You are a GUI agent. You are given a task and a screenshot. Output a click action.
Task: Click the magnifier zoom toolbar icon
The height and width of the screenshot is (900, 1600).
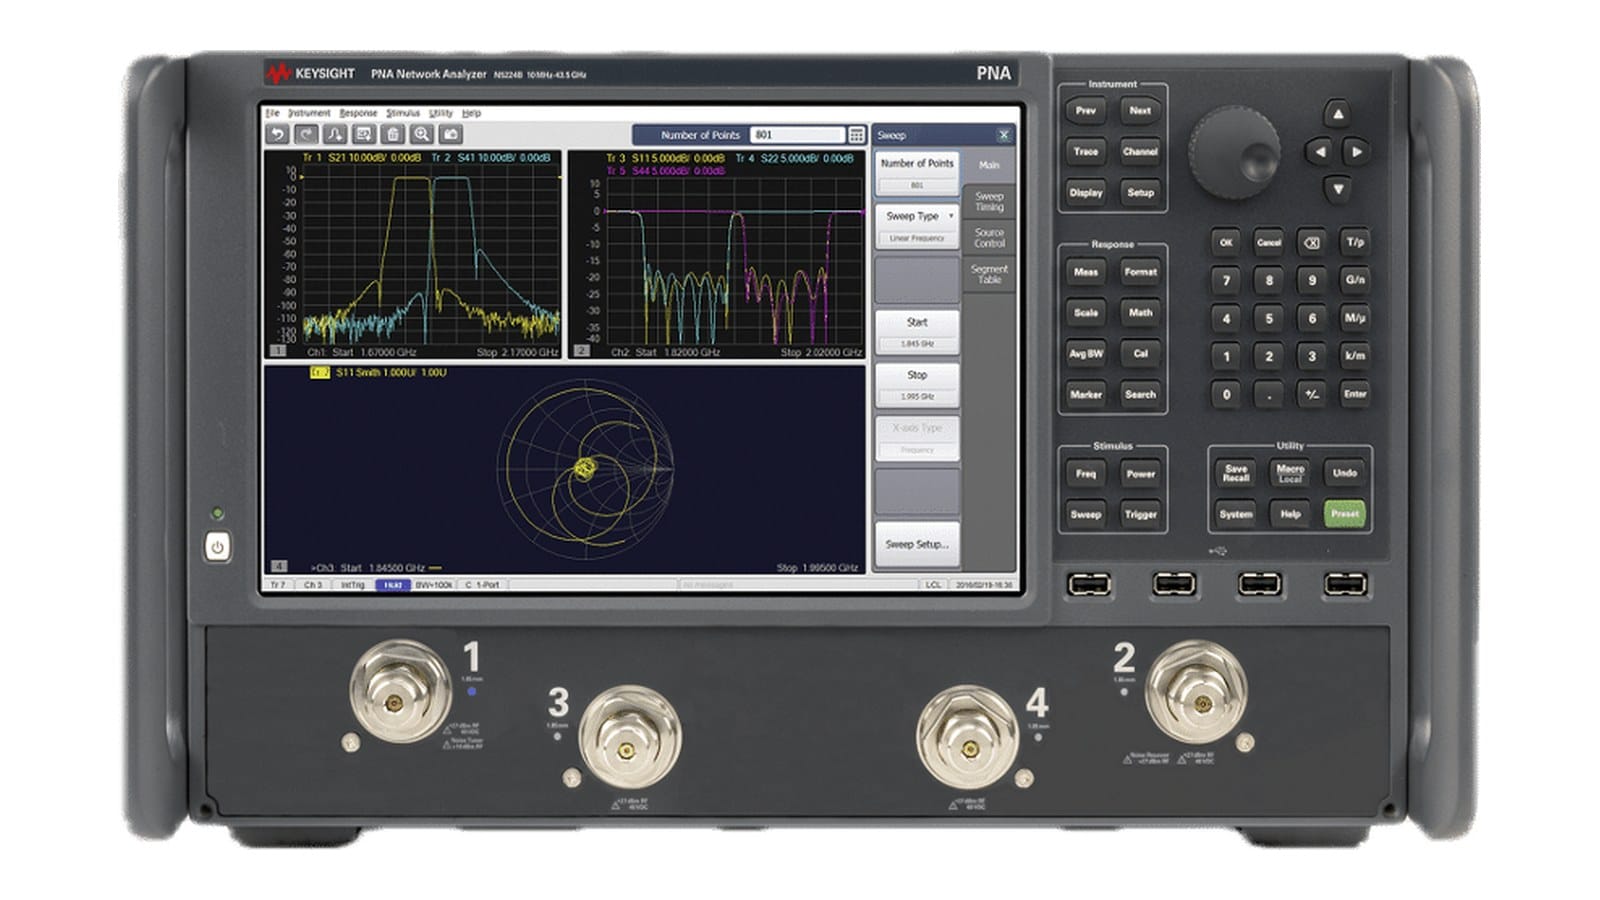[x=422, y=134]
